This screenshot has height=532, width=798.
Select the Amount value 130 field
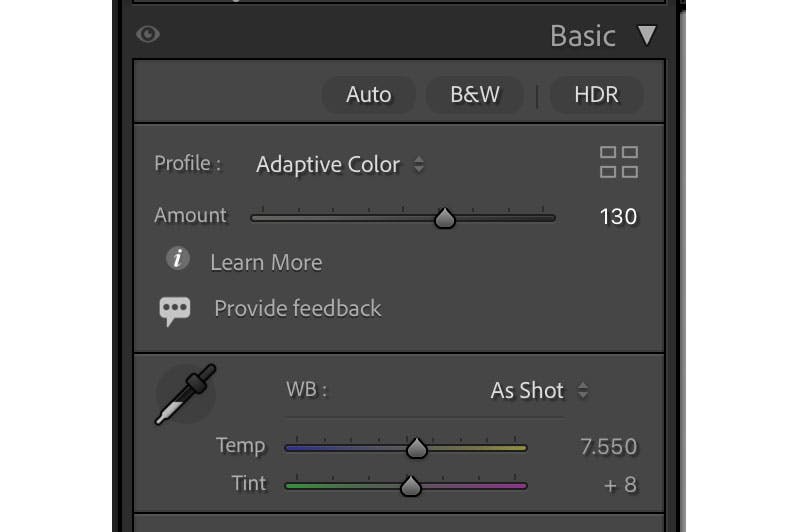click(618, 217)
